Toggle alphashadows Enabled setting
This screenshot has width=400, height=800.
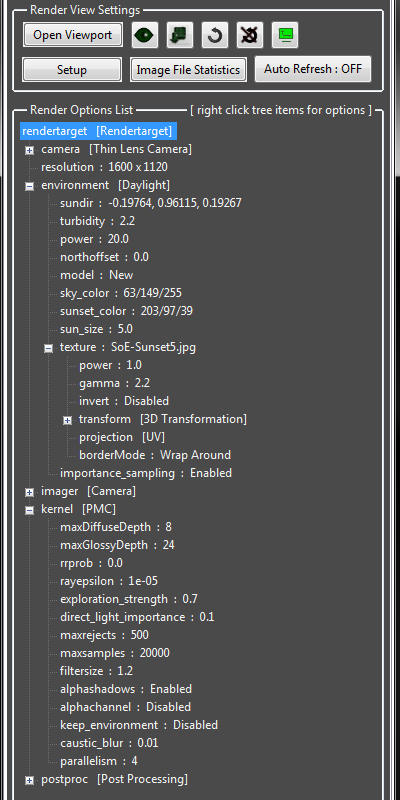[126, 689]
